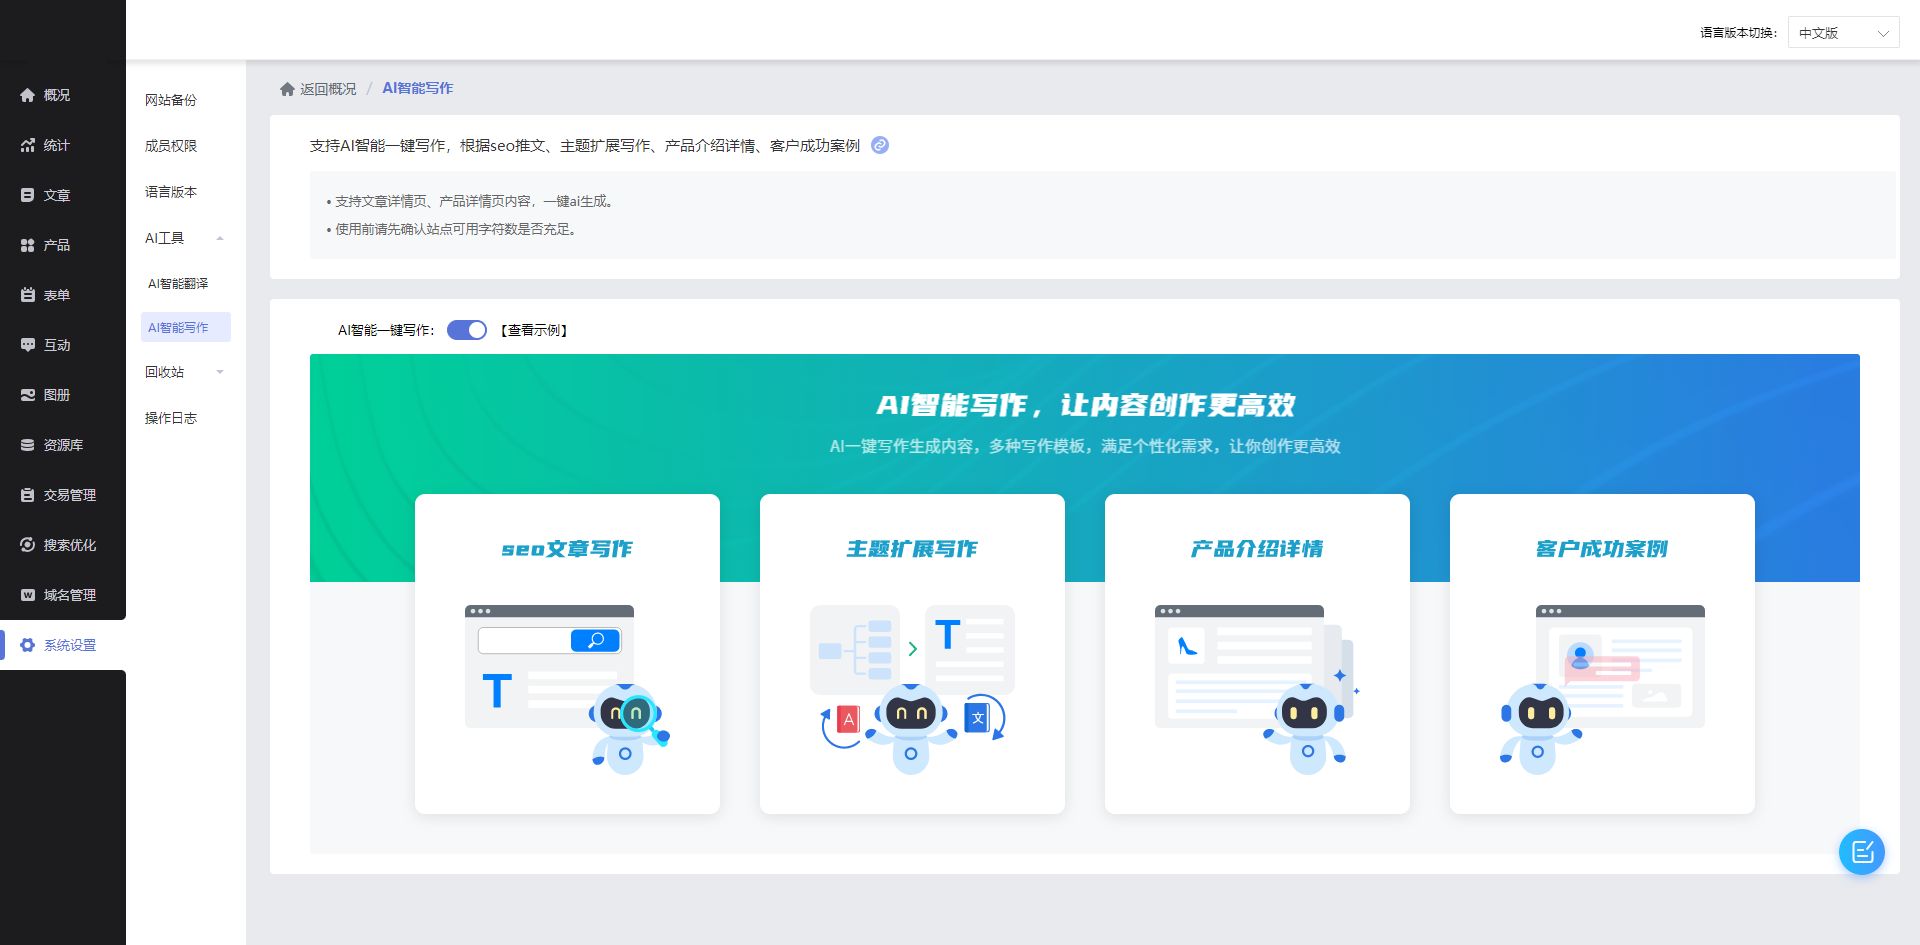Click the home icon beside 返回概况

287,89
